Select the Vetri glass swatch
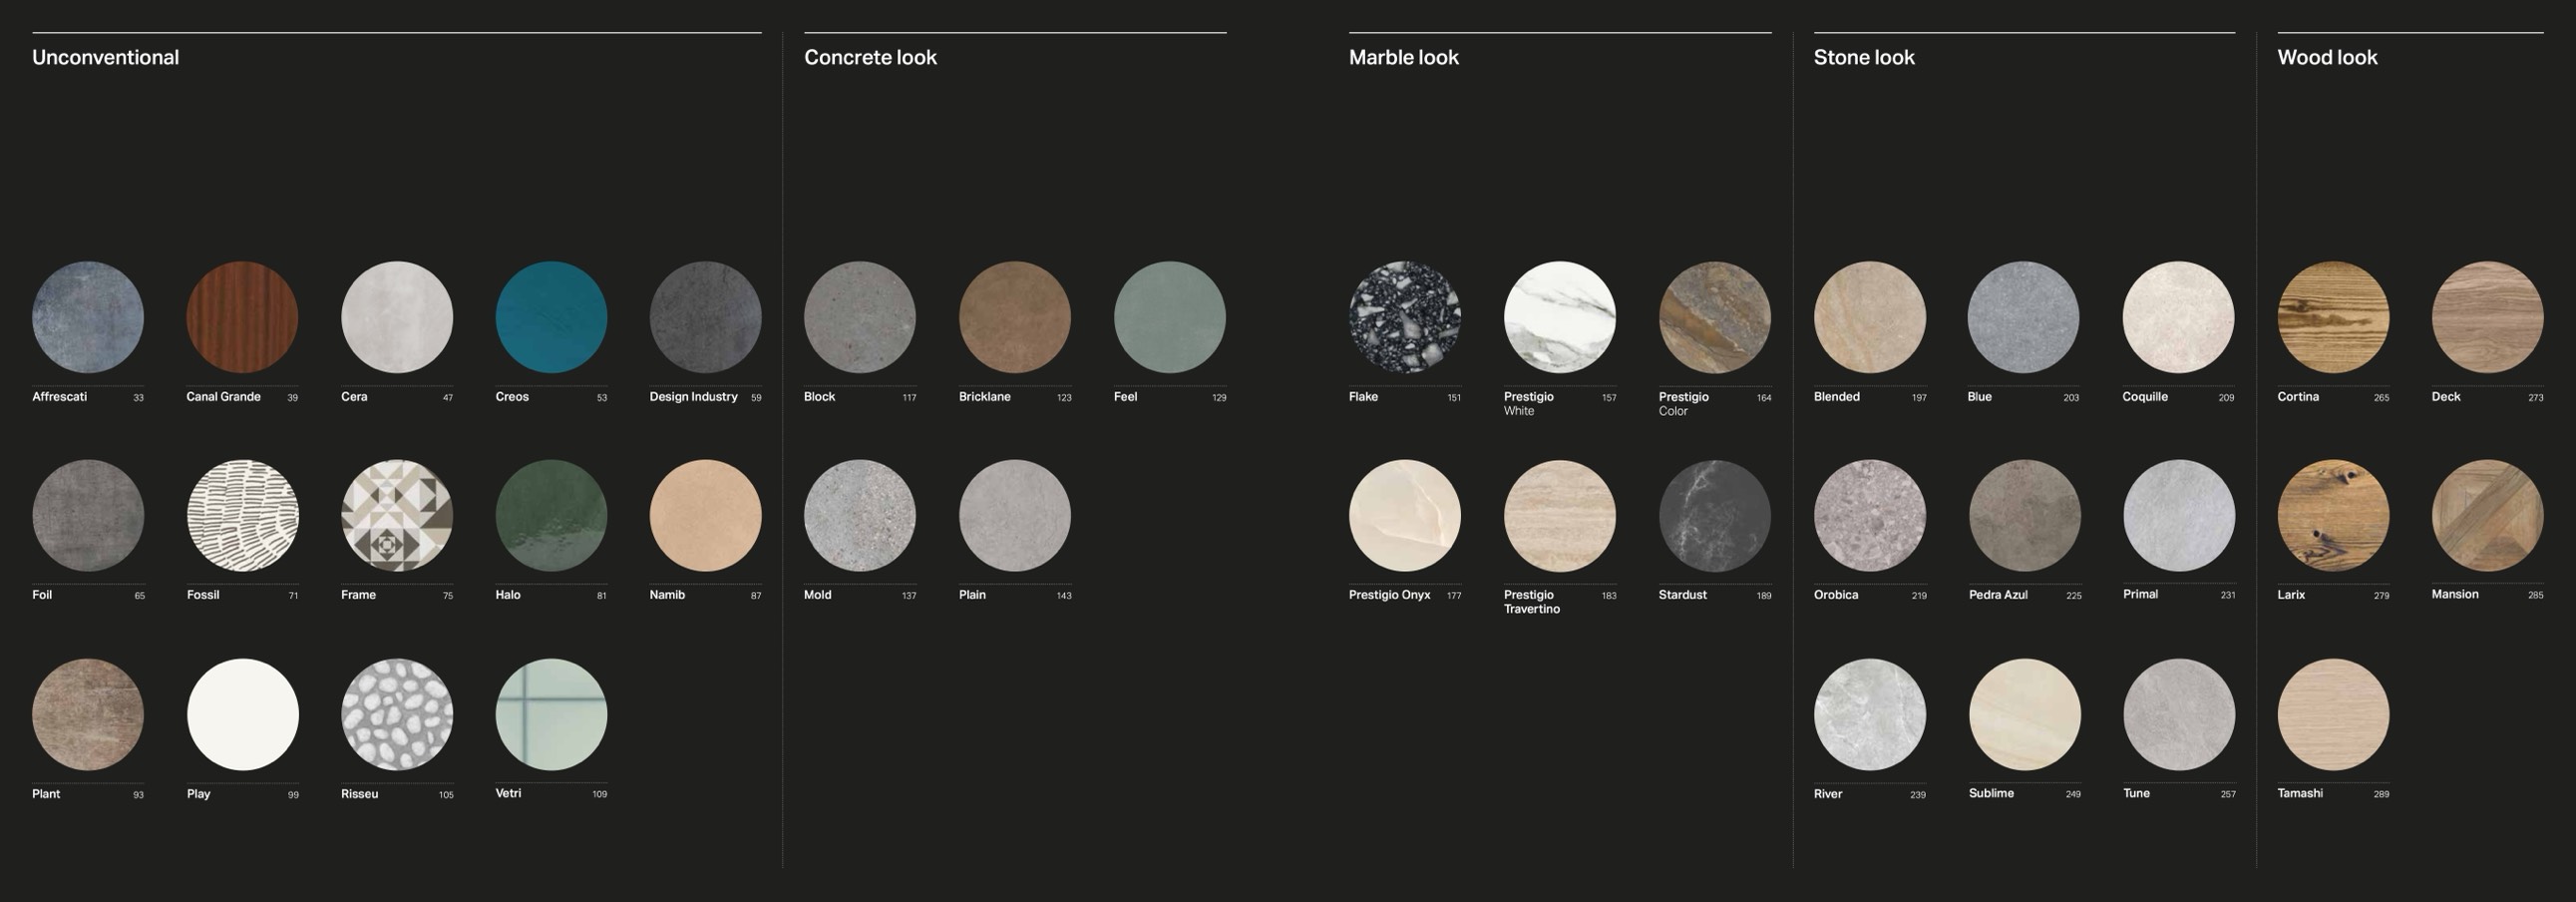 [551, 714]
